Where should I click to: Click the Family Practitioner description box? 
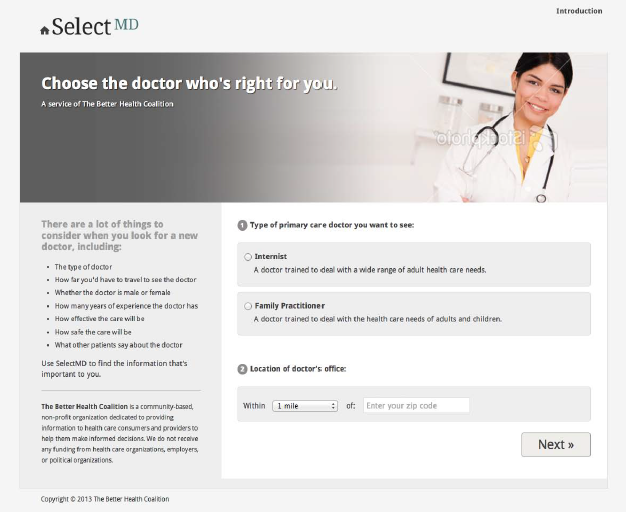pyautogui.click(x=414, y=314)
